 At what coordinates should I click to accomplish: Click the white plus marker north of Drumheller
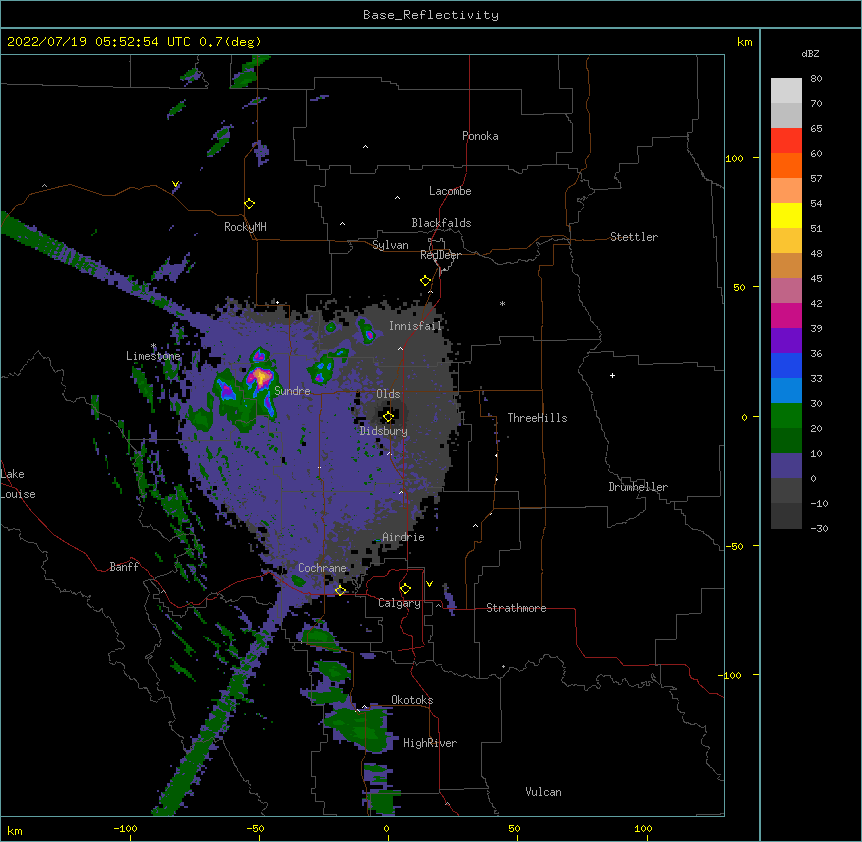(612, 375)
